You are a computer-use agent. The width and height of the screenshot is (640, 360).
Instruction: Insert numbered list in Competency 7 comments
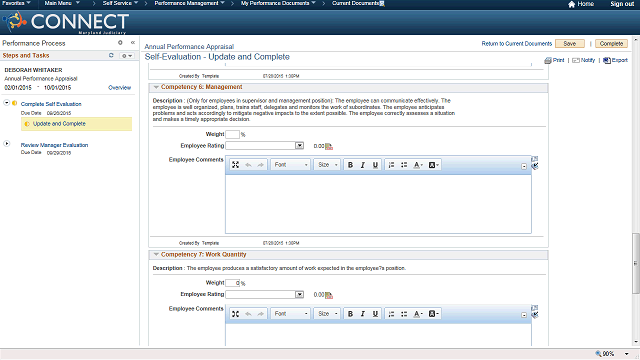(x=391, y=314)
